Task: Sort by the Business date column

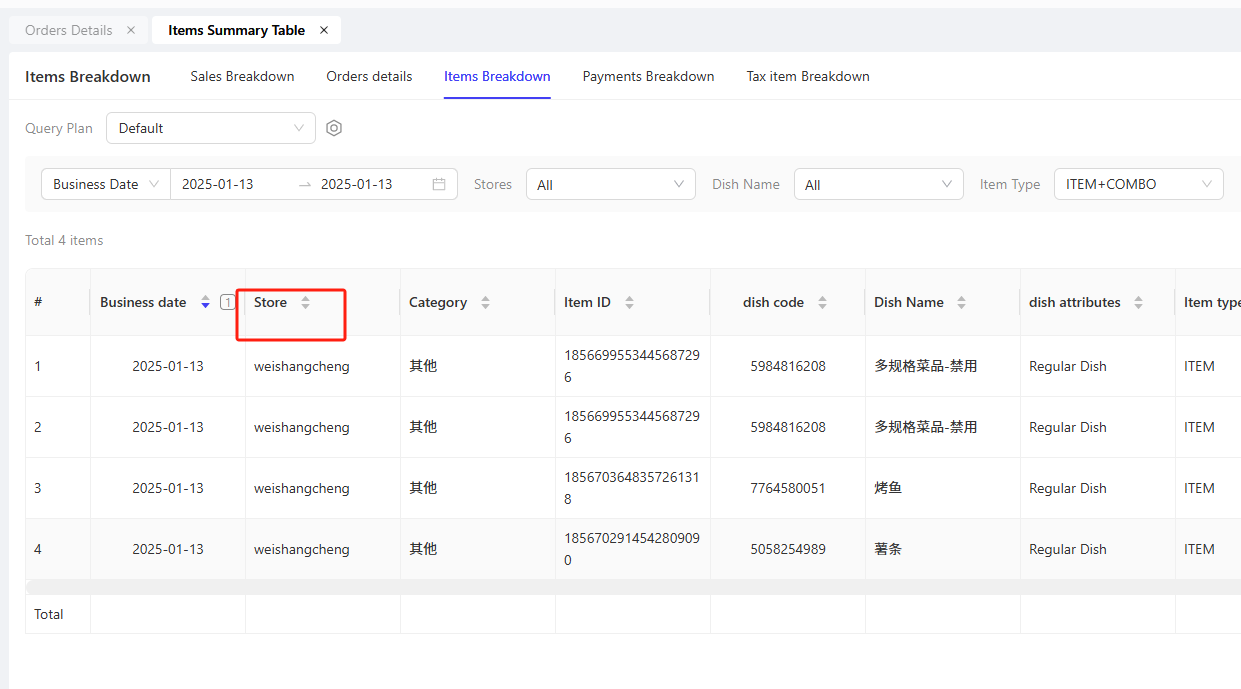Action: [x=205, y=302]
